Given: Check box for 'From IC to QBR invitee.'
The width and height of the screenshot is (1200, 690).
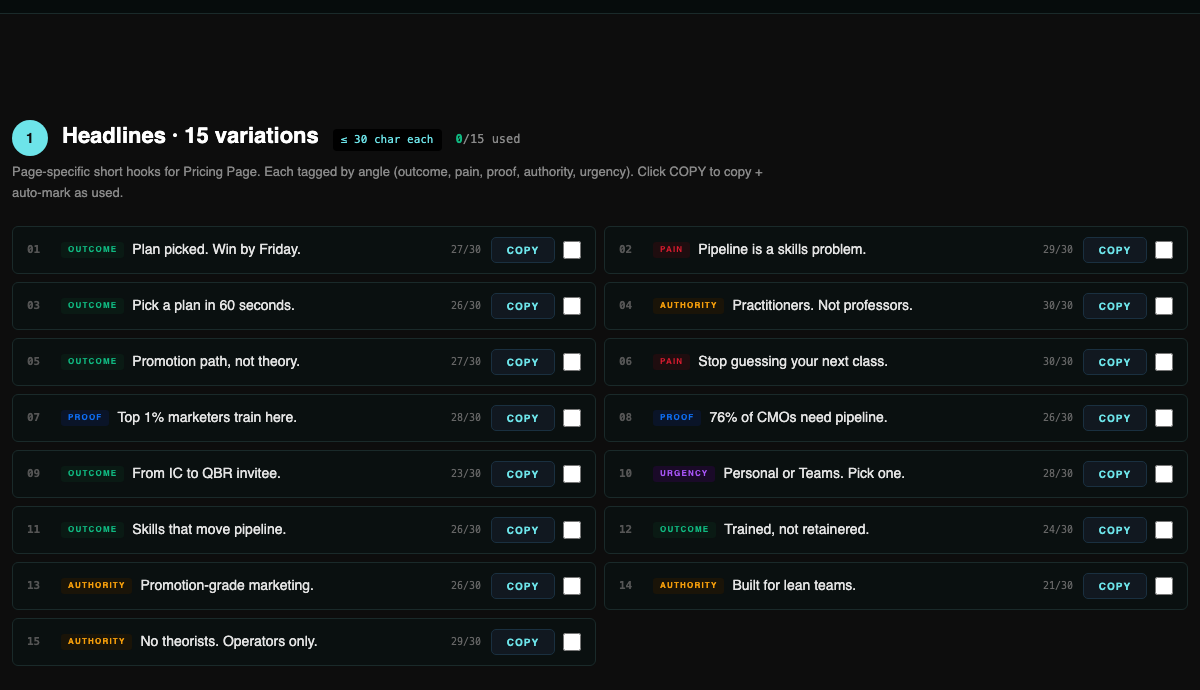Looking at the screenshot, I should 572,474.
